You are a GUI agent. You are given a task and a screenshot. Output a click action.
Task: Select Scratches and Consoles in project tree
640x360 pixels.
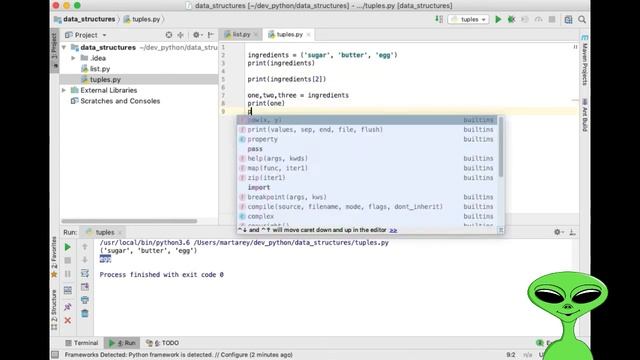click(x=116, y=101)
